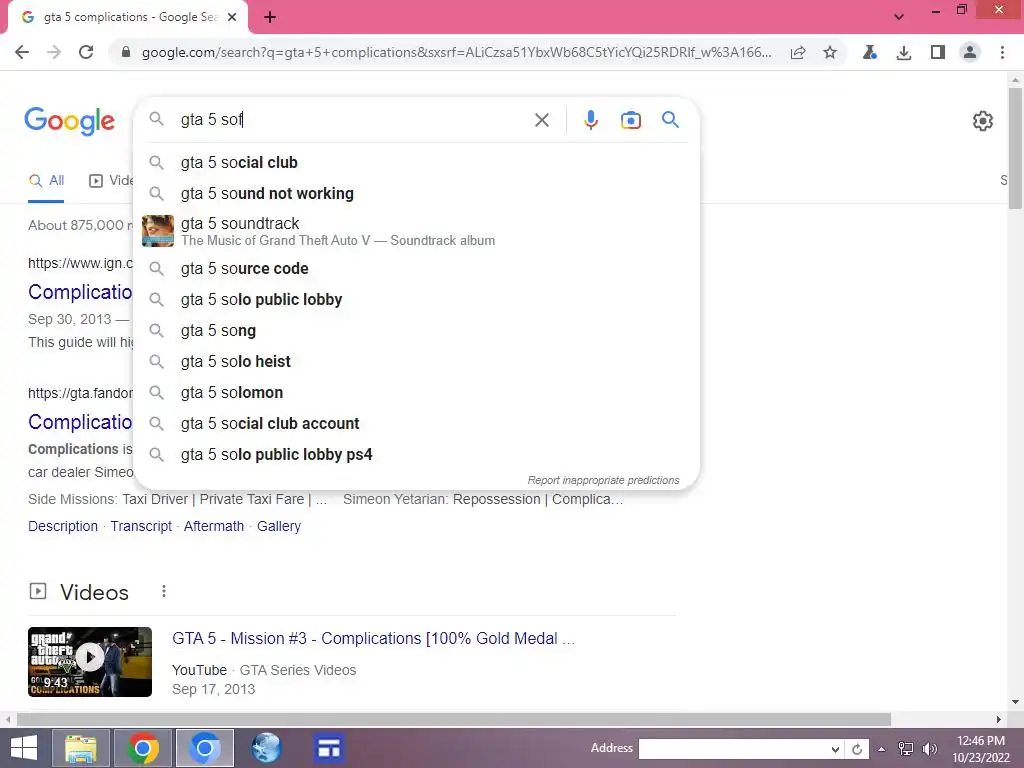Show hidden system tray icons

(x=881, y=749)
